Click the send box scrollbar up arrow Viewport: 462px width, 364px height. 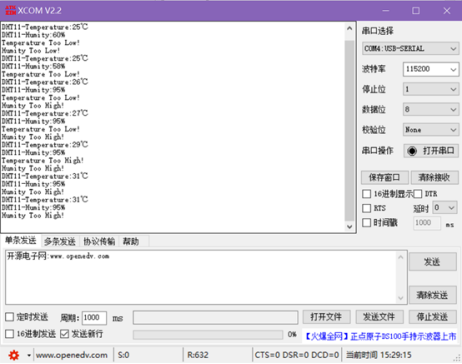click(401, 257)
